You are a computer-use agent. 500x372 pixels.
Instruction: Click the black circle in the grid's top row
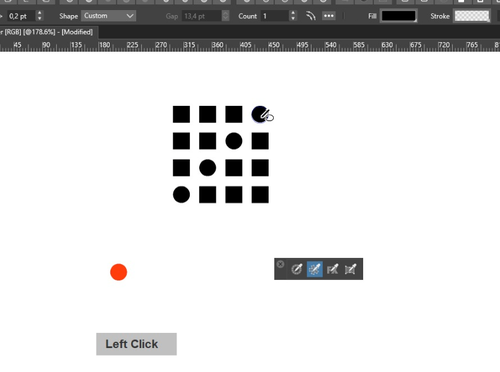pyautogui.click(x=260, y=115)
